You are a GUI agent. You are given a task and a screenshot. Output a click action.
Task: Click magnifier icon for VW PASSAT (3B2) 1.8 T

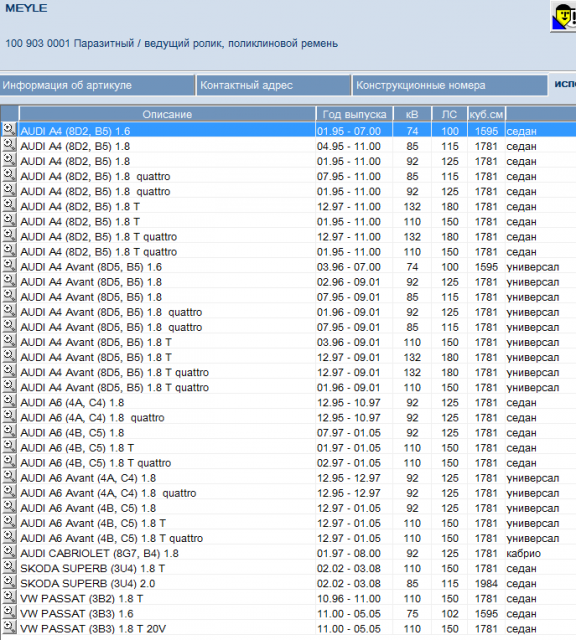tap(9, 598)
